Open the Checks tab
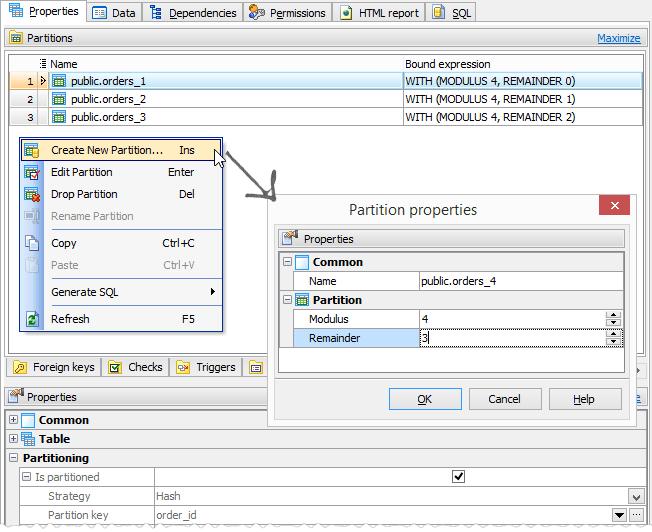 136,367
